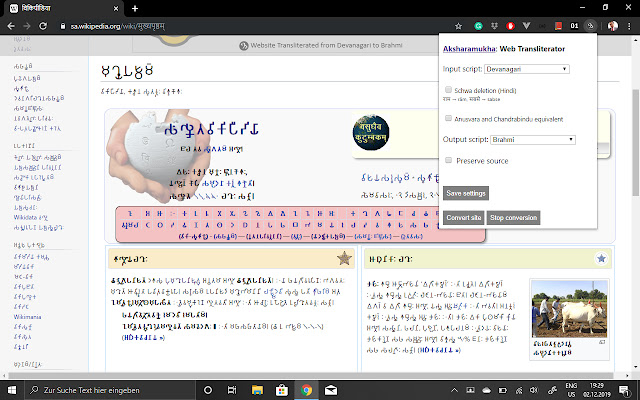This screenshot has width=640, height=400.
Task: Open new browser tab
Action: click(135, 8)
